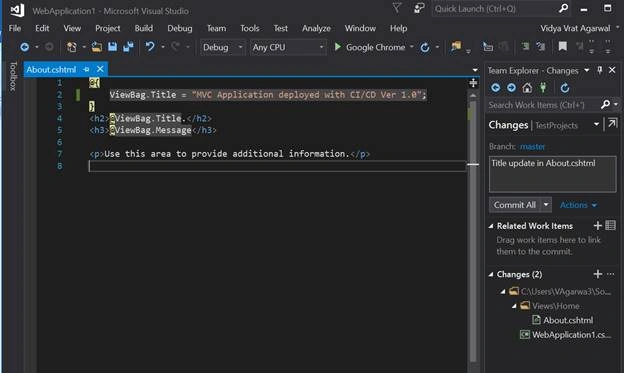This screenshot has height=373, width=624.
Task: Click the New Project toolbar icon
Action: (x=72, y=47)
